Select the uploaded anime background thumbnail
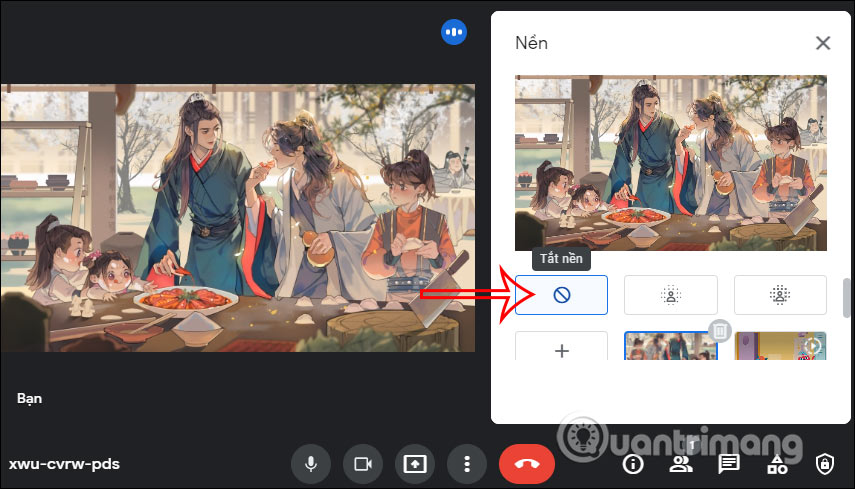The height and width of the screenshot is (489, 855). click(x=671, y=346)
